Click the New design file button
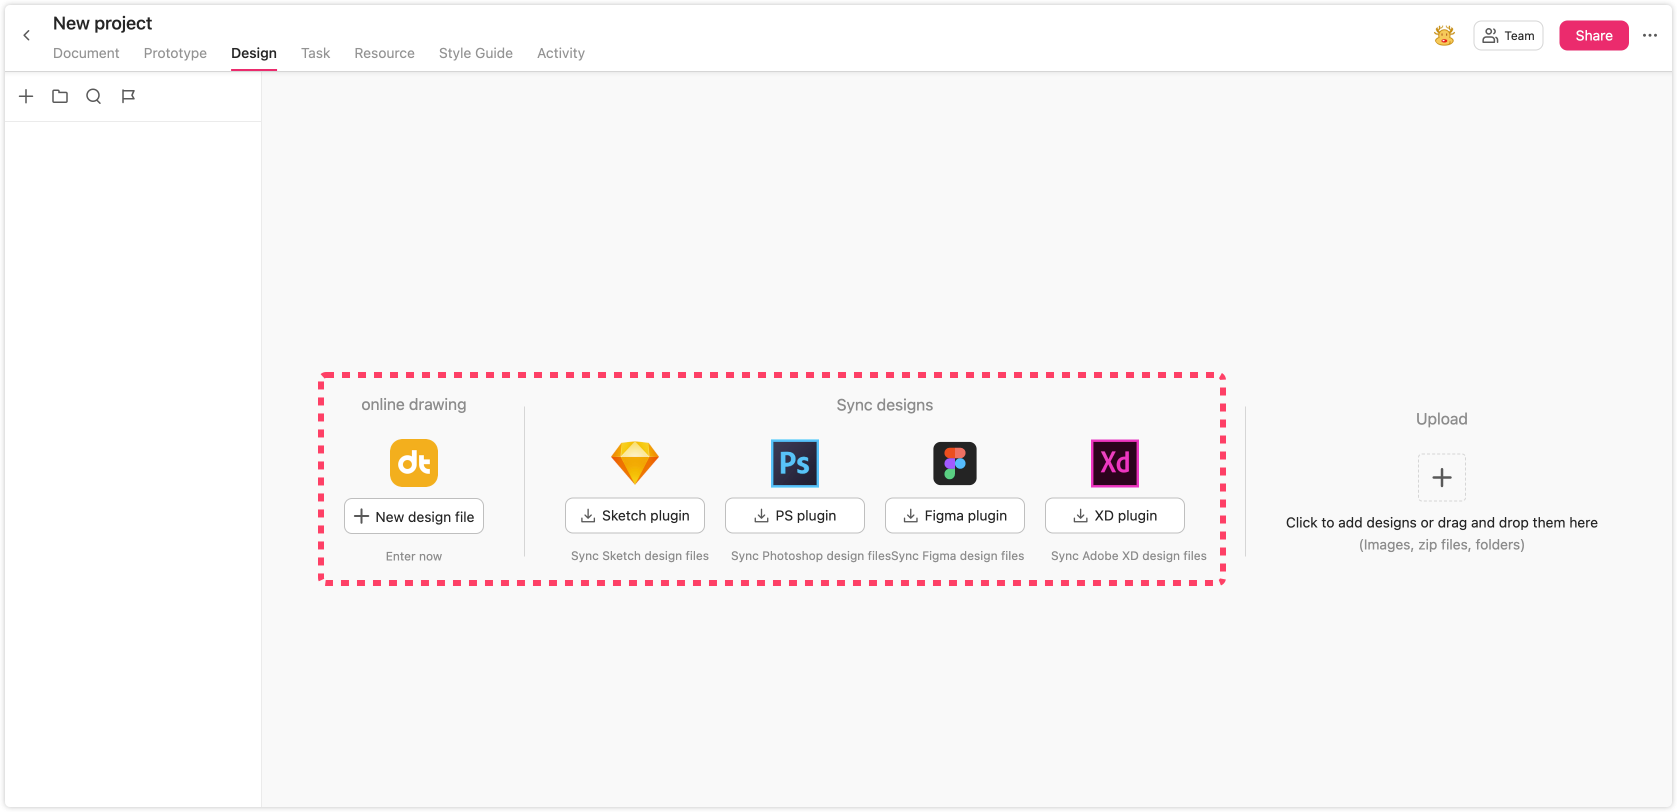Screen dimensions: 1677x812 coord(414,516)
